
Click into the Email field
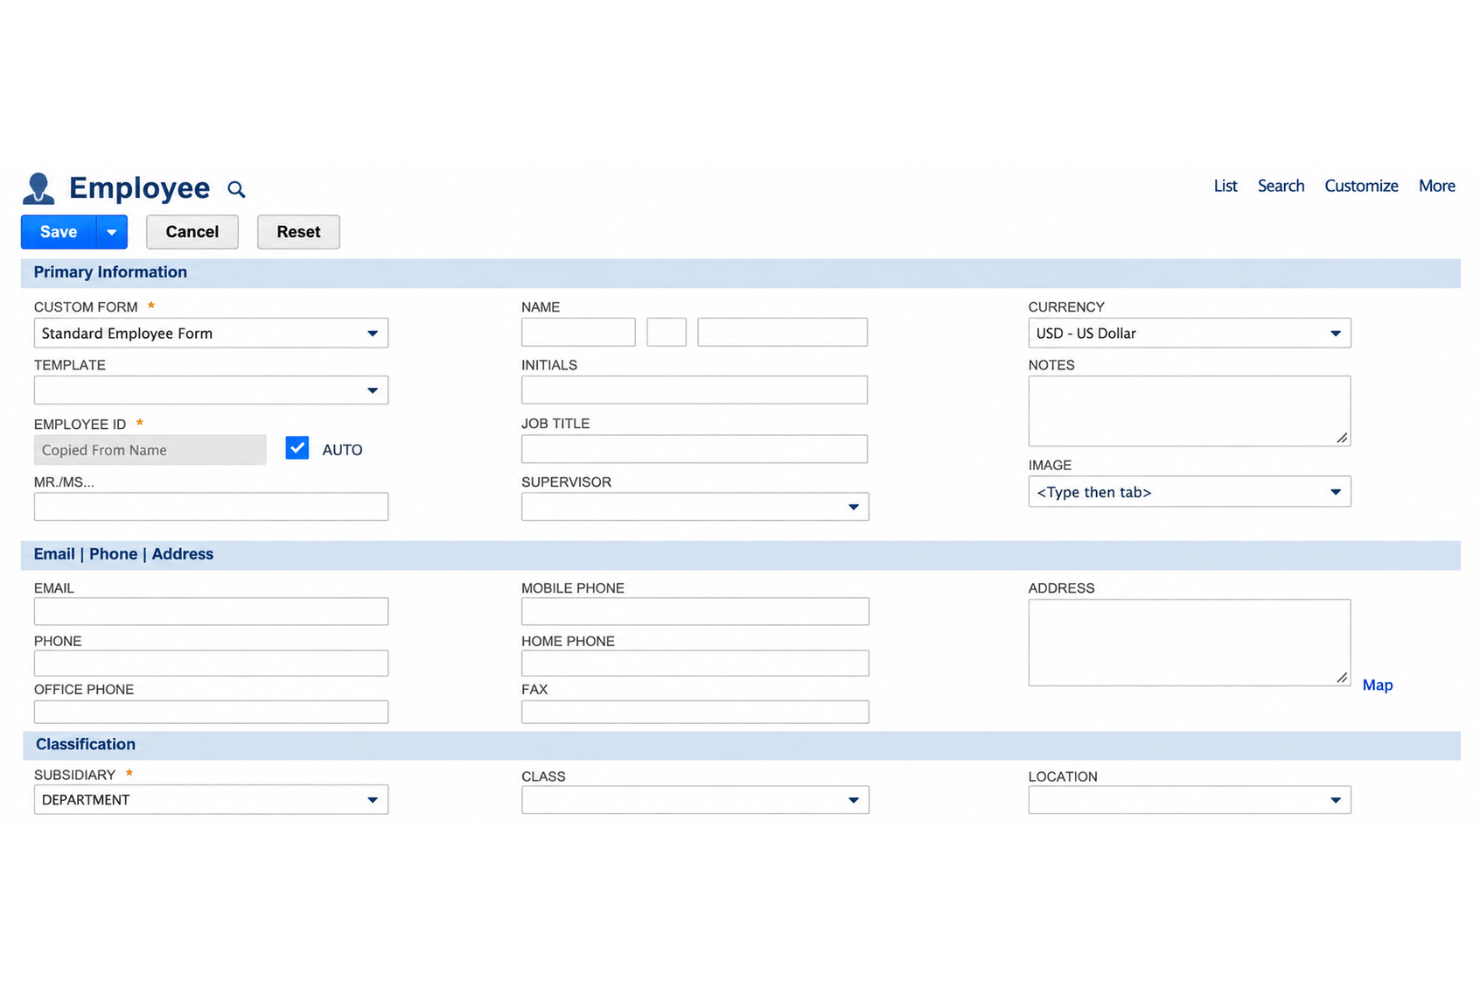tap(211, 611)
